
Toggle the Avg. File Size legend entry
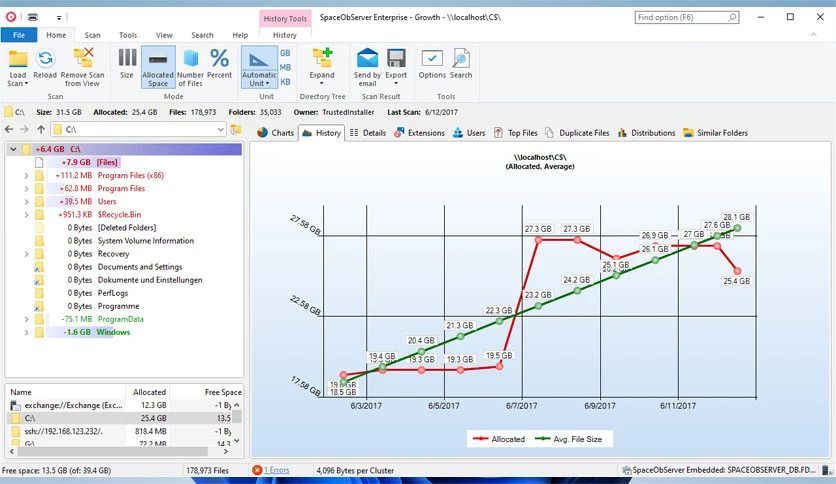pos(568,439)
